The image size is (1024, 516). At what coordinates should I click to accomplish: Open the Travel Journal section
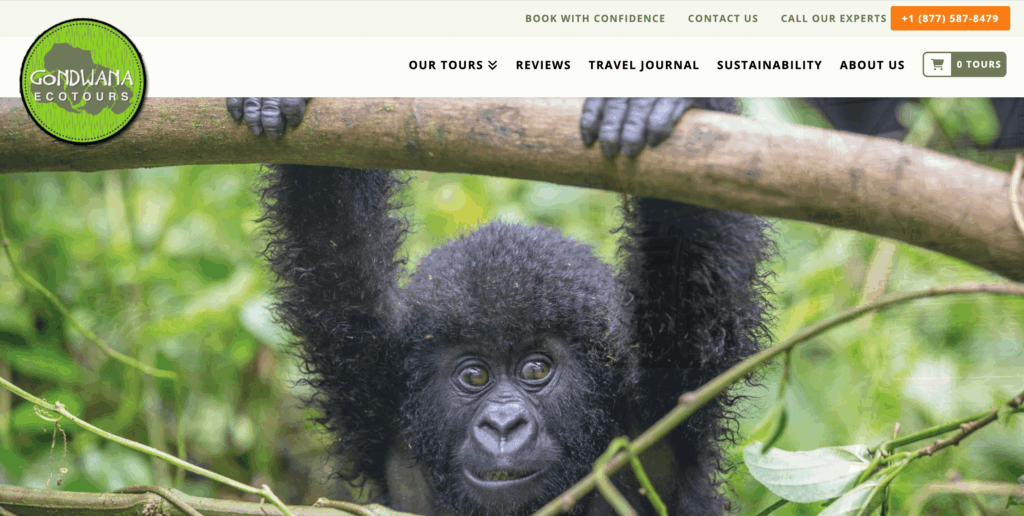tap(644, 65)
